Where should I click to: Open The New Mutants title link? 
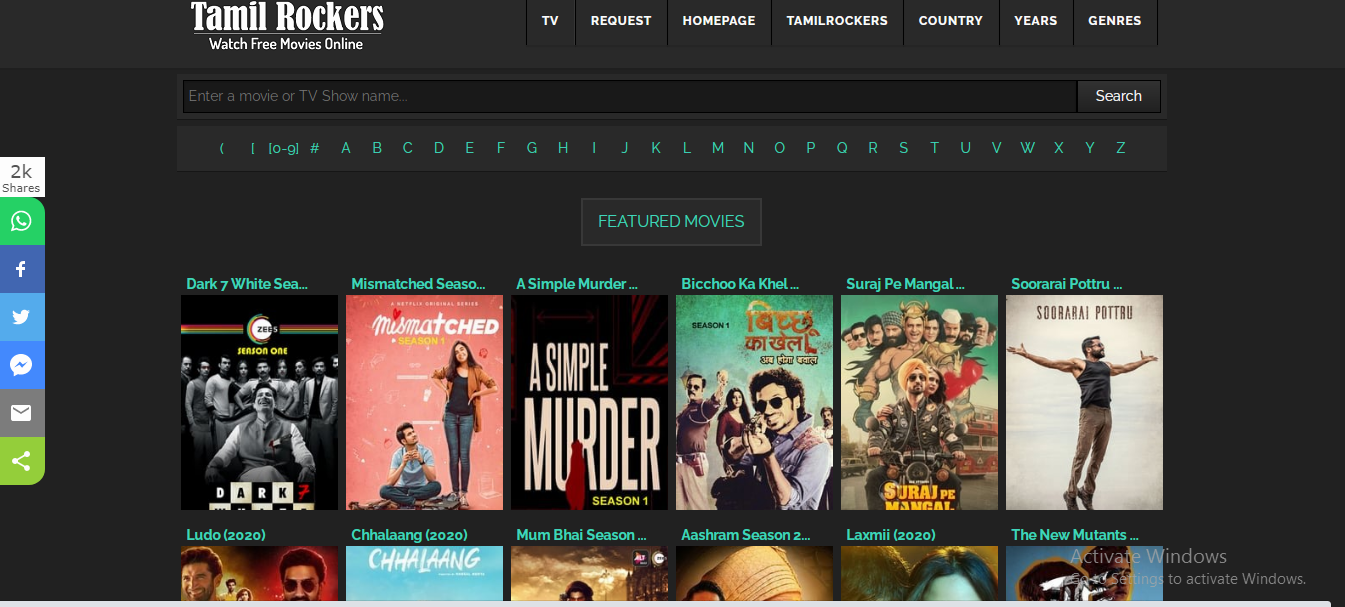point(1075,535)
